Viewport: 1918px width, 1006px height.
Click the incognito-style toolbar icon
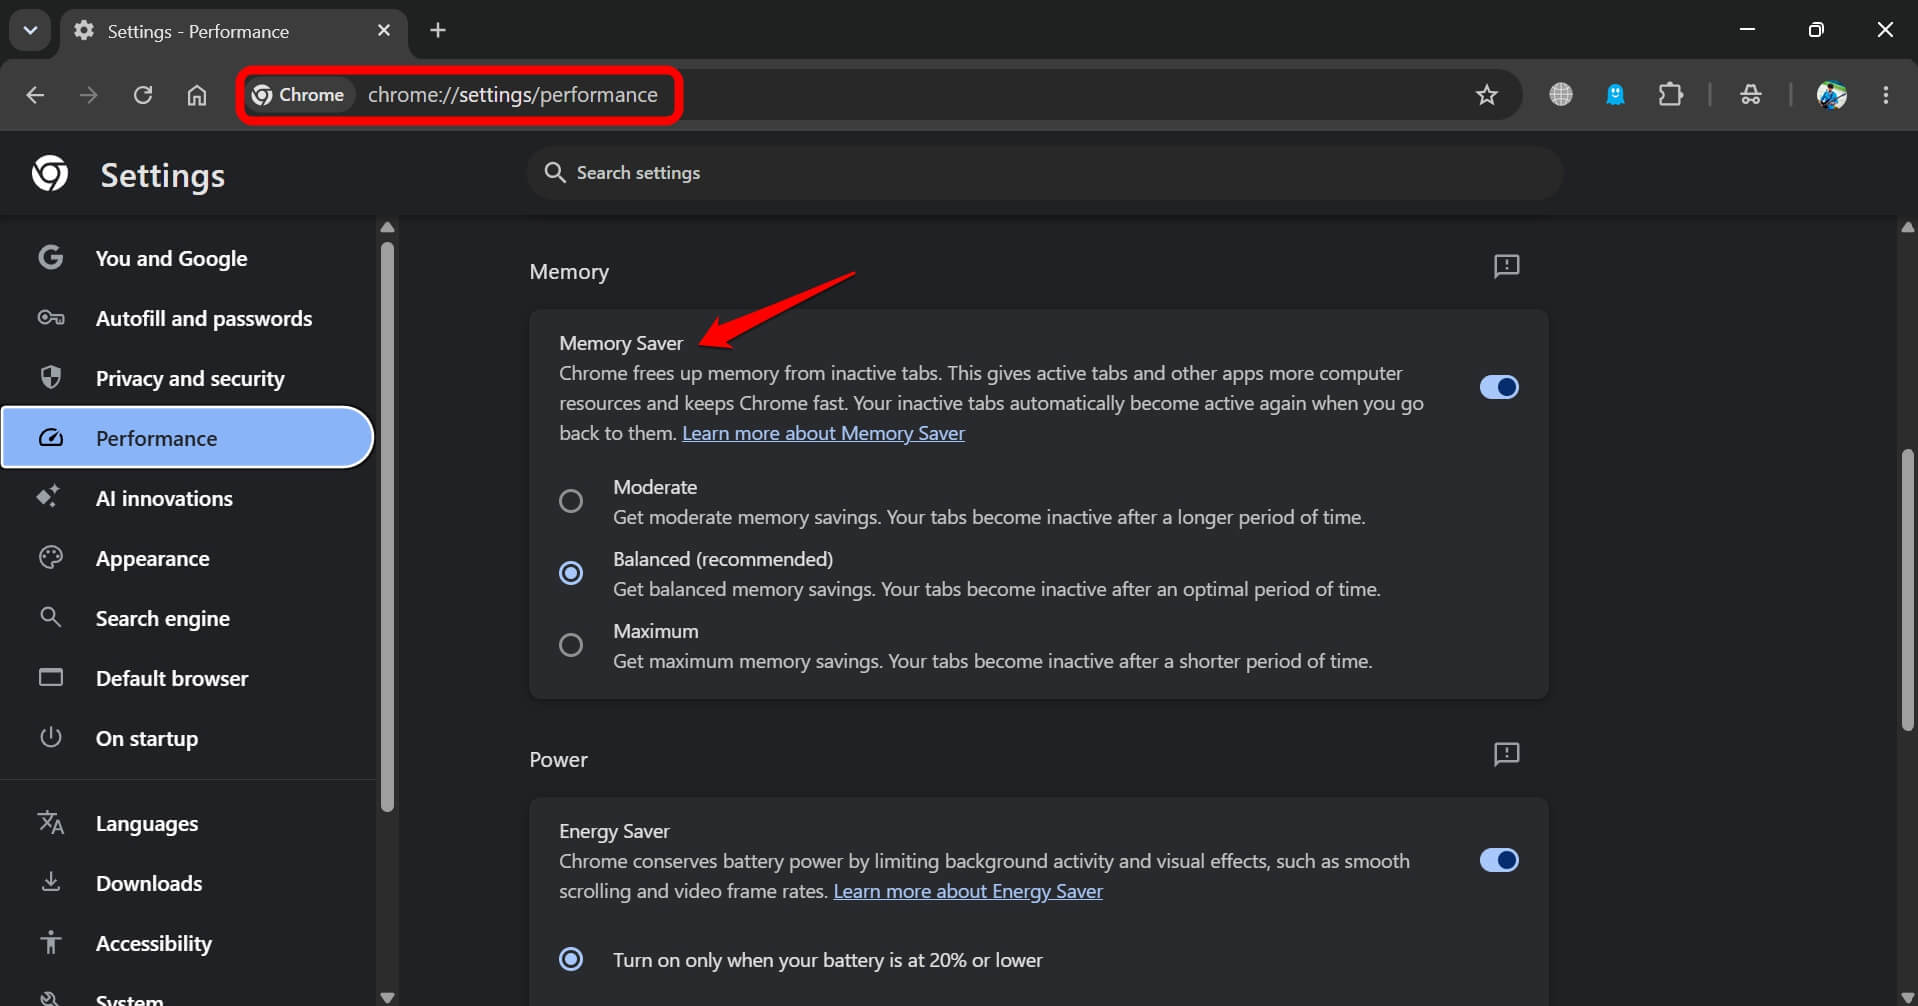point(1751,95)
